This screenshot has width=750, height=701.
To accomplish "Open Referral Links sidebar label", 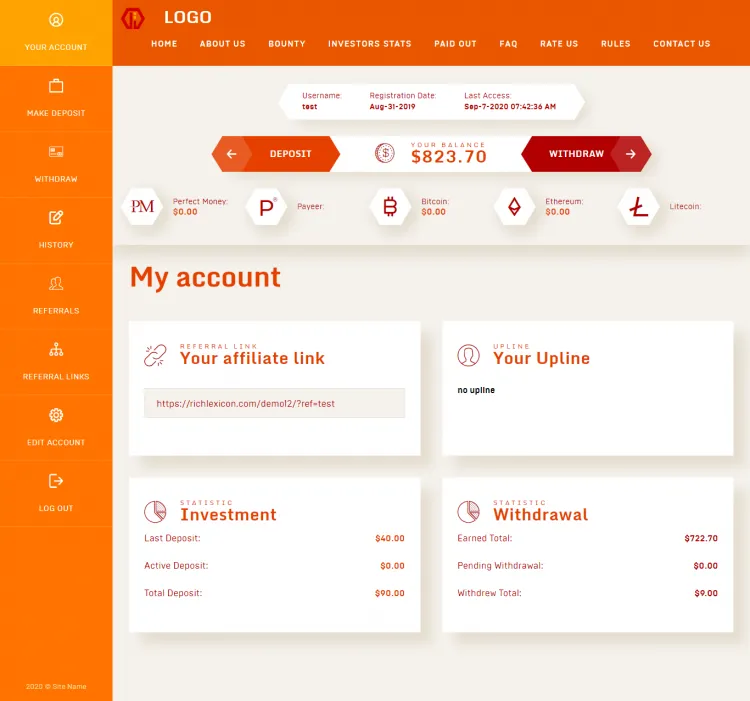I will [x=56, y=377].
